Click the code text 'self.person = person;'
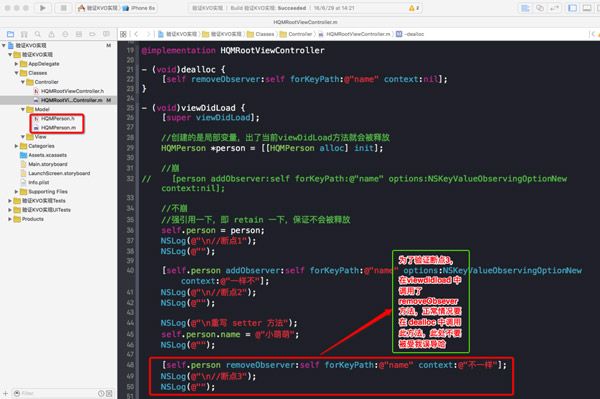Viewport: 600px width, 399px height. 213,230
